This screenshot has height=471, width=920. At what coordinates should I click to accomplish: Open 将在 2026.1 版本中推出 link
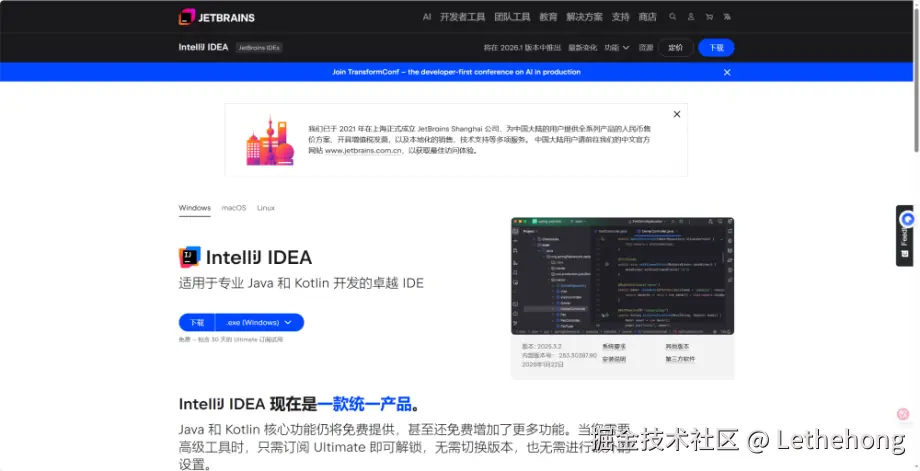(x=522, y=48)
